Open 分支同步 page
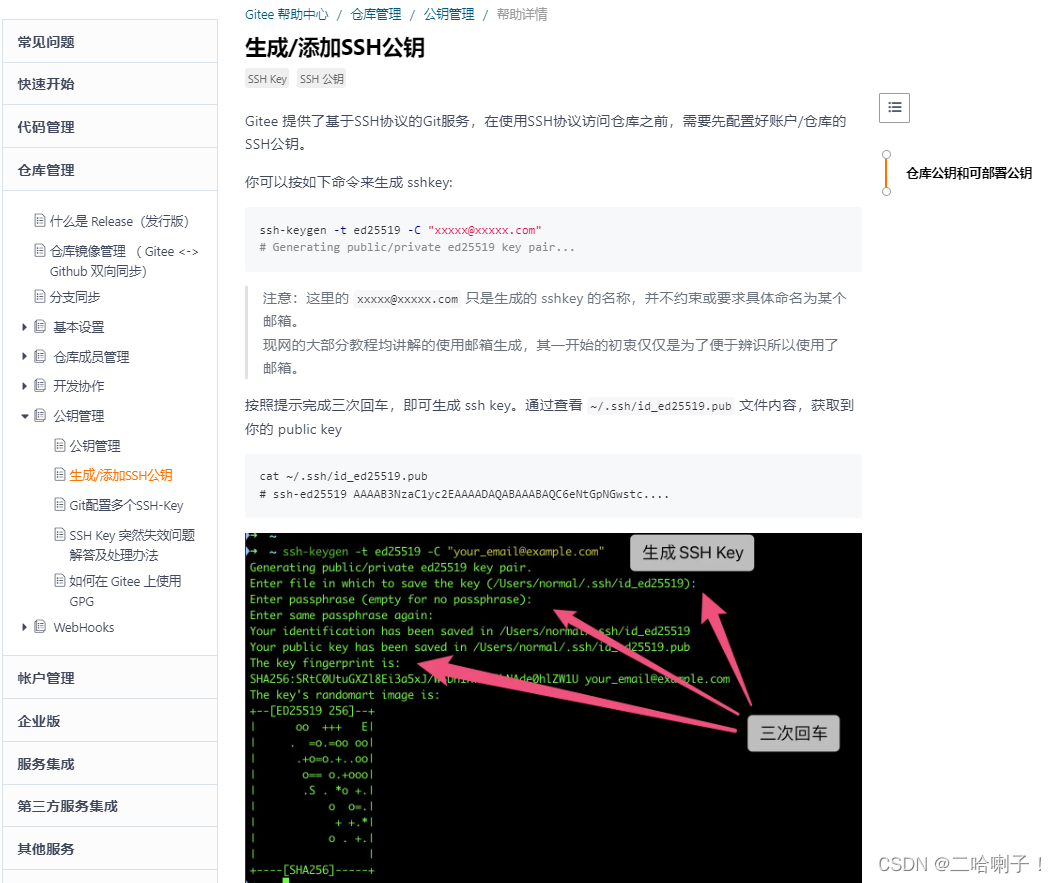Viewport: 1057px width, 883px height. (x=75, y=297)
